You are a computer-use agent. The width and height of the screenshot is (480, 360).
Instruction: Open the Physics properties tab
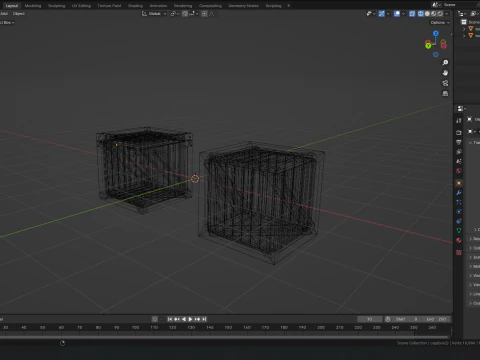[x=459, y=212]
